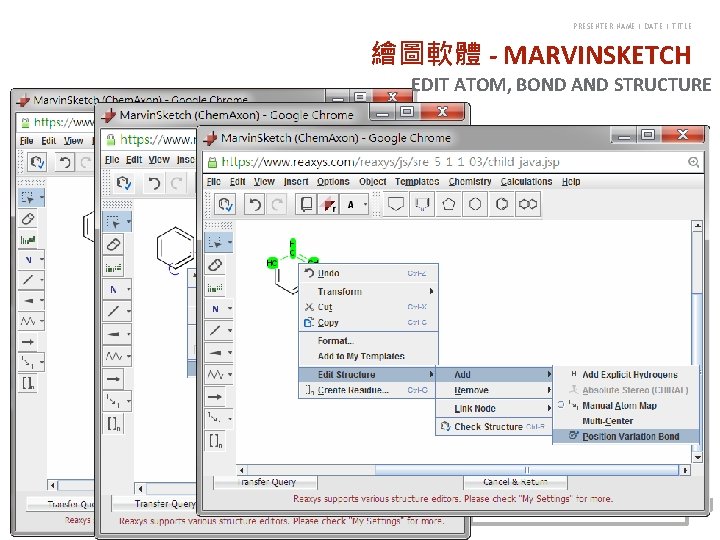Image resolution: width=720 pixels, height=540 pixels.
Task: Click Undo arrow in front window toolbar
Action: click(x=254, y=204)
